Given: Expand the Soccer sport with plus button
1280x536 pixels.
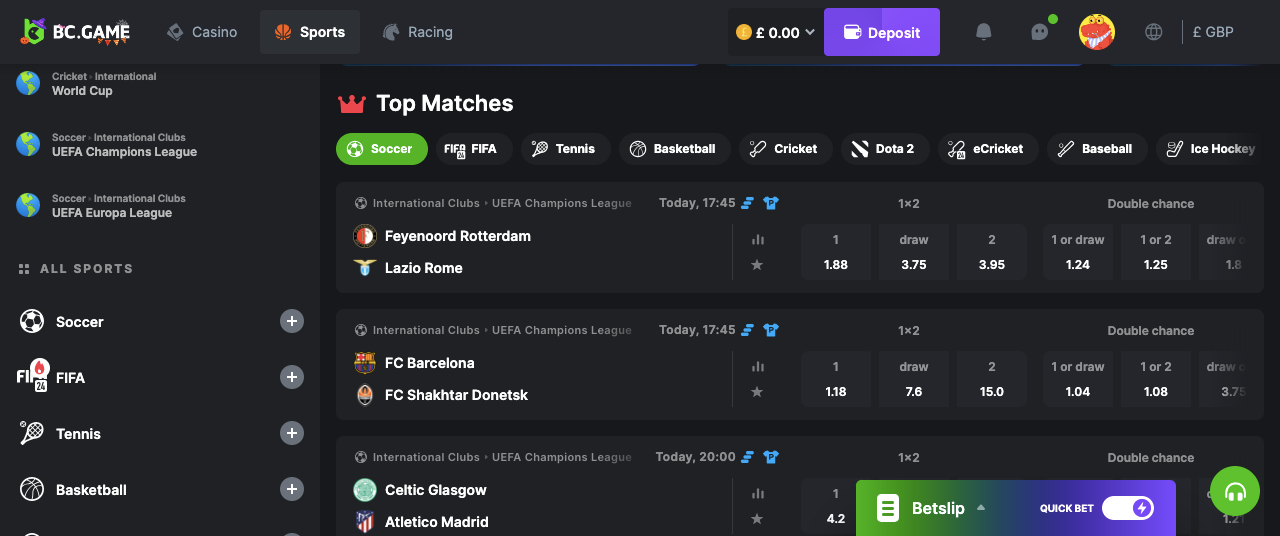Looking at the screenshot, I should pyautogui.click(x=291, y=321).
